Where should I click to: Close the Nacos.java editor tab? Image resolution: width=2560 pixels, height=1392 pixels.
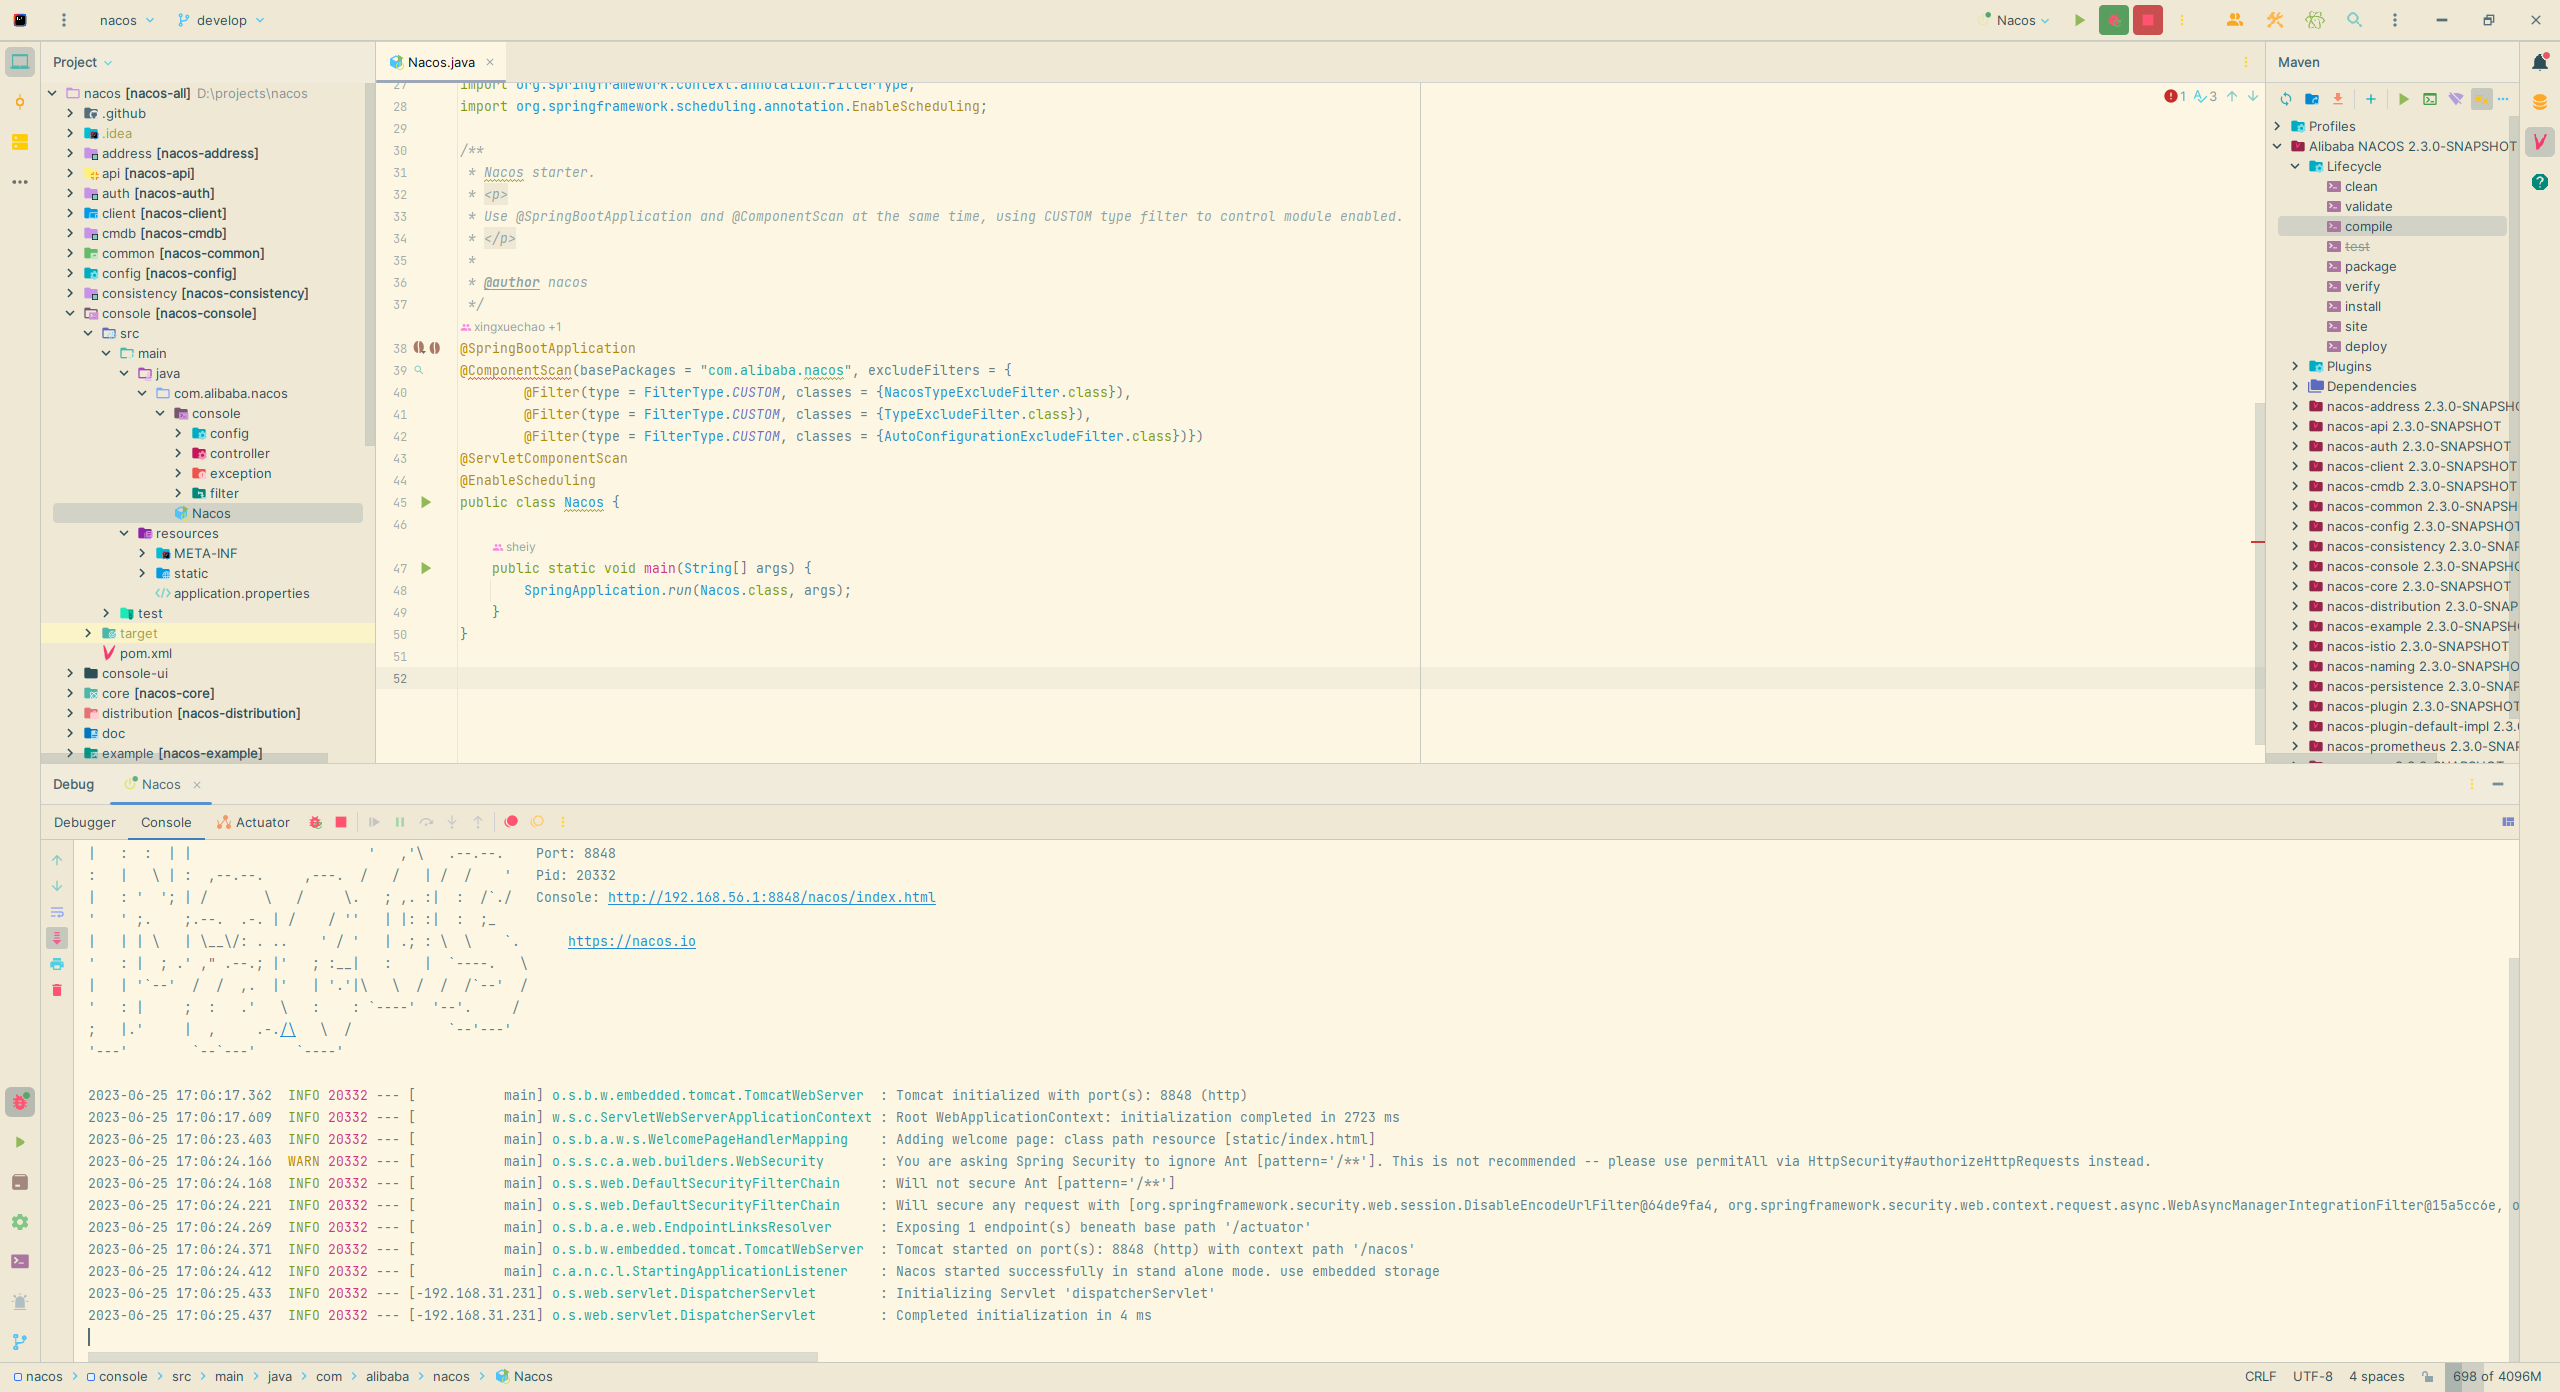coord(490,62)
